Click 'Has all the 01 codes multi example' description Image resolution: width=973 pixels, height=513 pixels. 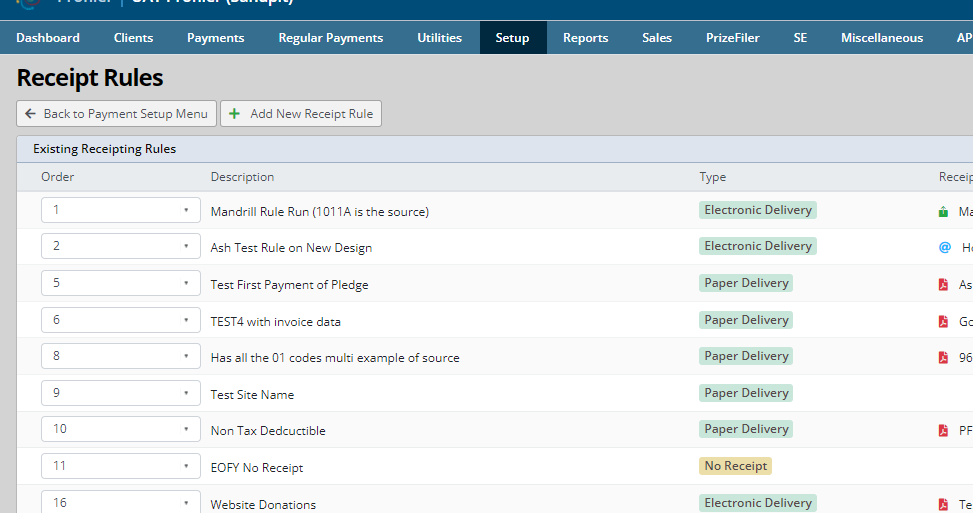tap(335, 358)
